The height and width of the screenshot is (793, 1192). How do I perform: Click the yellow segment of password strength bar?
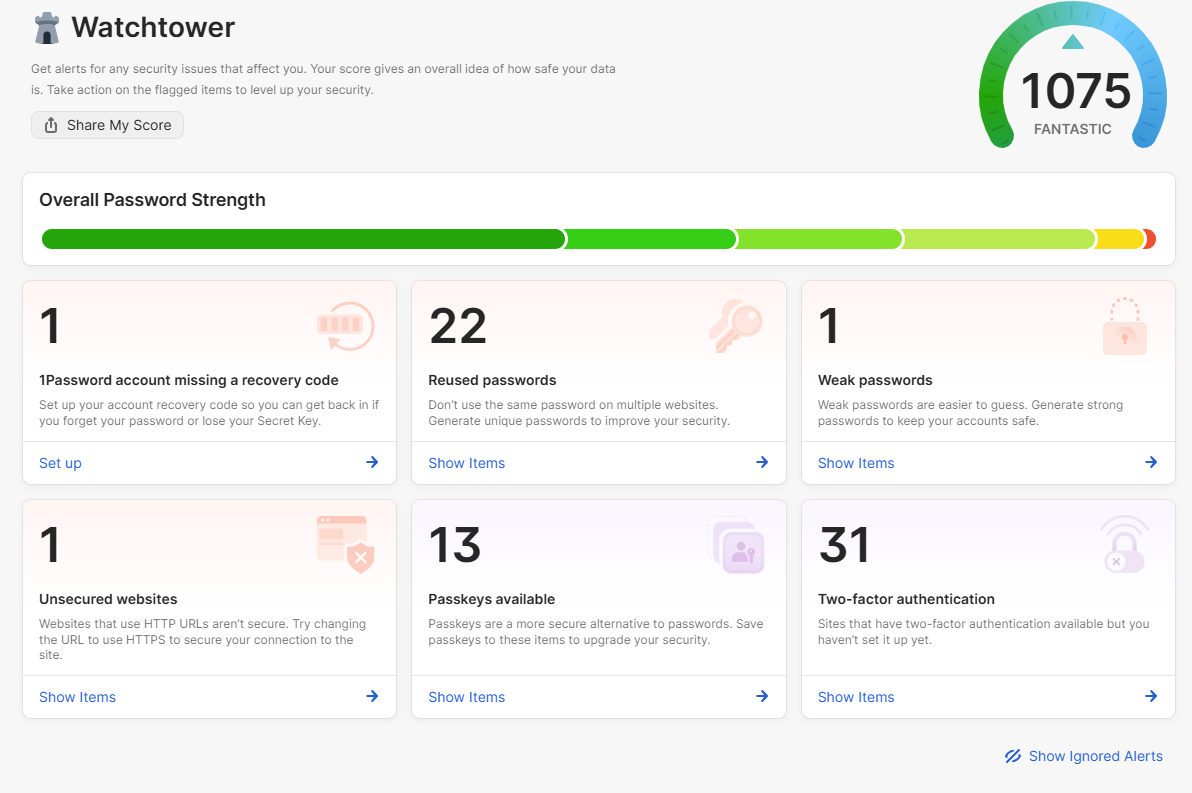pyautogui.click(x=1120, y=239)
